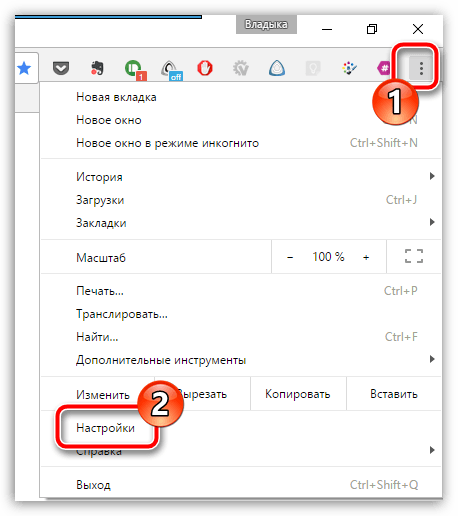Open the red stop-hand Adblock icon
The width and height of the screenshot is (458, 516).
point(205,68)
